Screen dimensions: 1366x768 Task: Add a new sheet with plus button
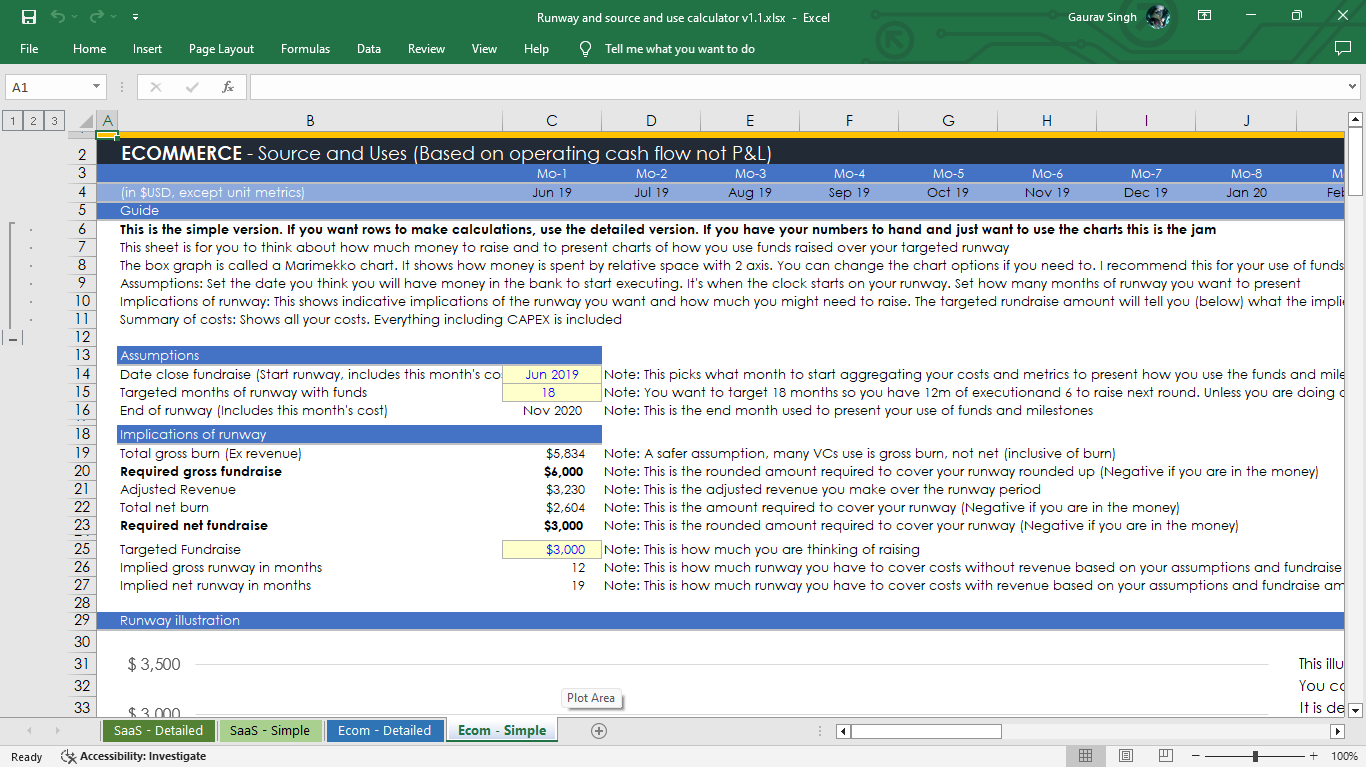pyautogui.click(x=598, y=730)
